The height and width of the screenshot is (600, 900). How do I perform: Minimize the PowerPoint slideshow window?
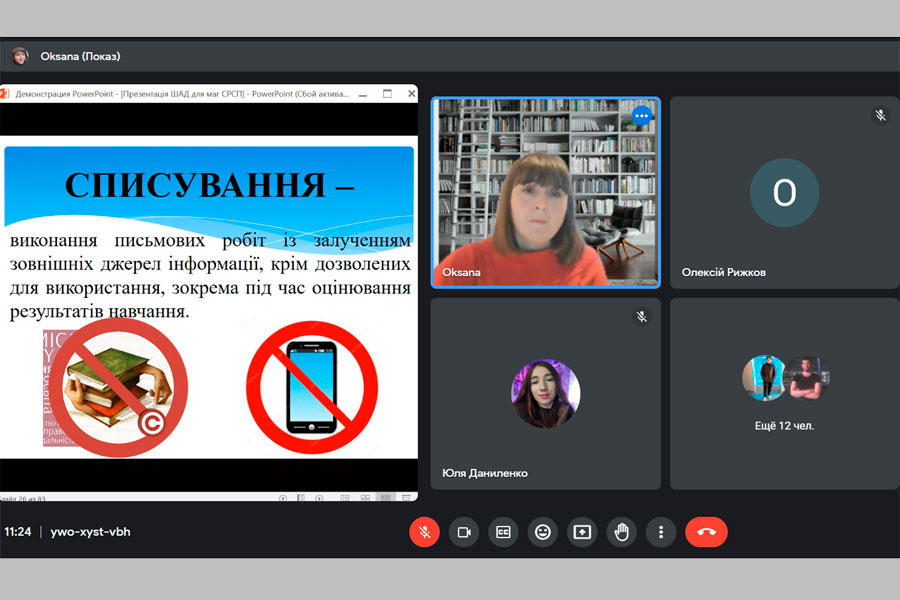(x=363, y=94)
